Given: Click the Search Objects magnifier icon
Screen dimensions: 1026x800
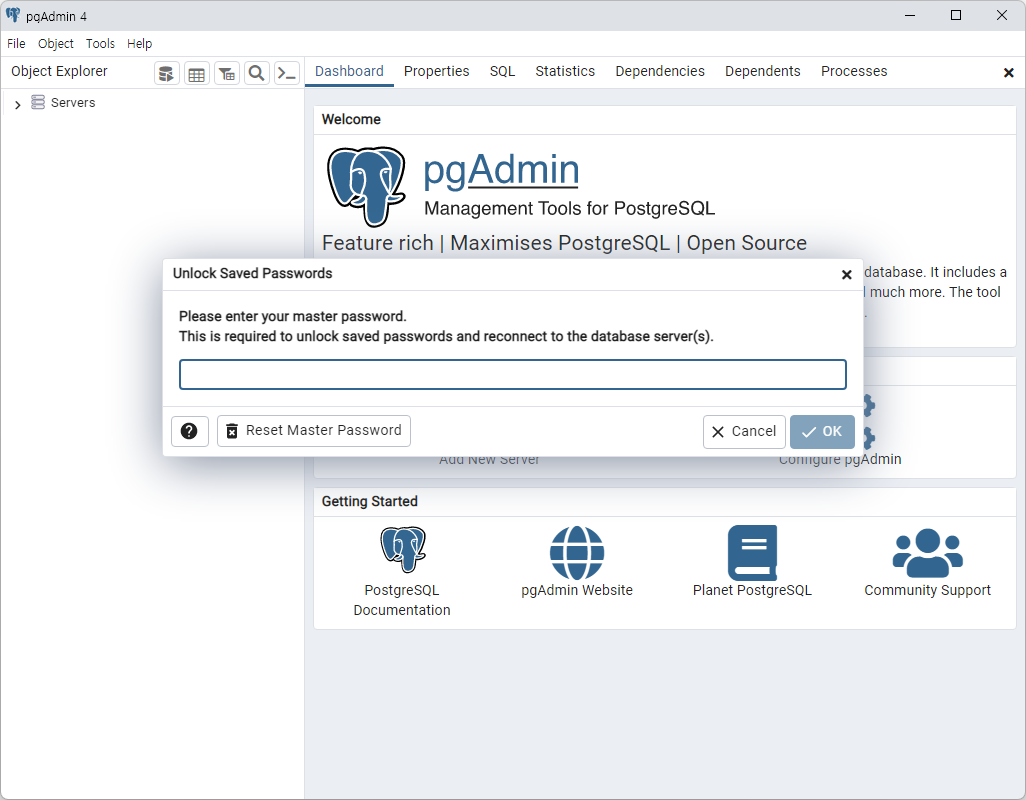Looking at the screenshot, I should click(x=256, y=73).
